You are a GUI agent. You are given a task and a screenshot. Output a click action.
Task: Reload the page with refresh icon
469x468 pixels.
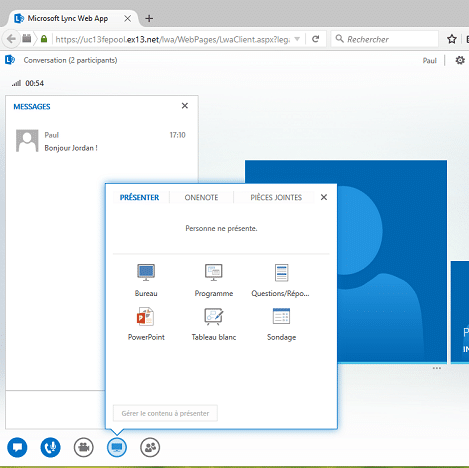[315, 39]
